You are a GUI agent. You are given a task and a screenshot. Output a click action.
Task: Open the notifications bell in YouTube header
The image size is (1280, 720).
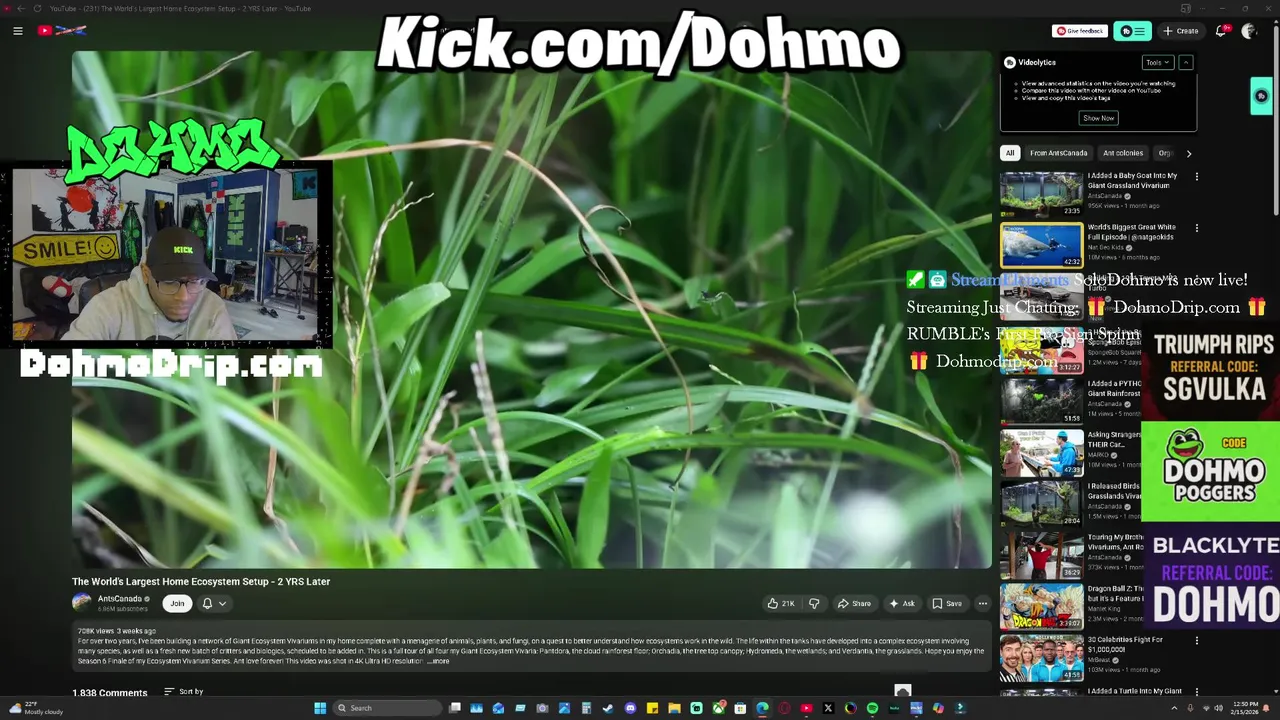tap(1221, 31)
